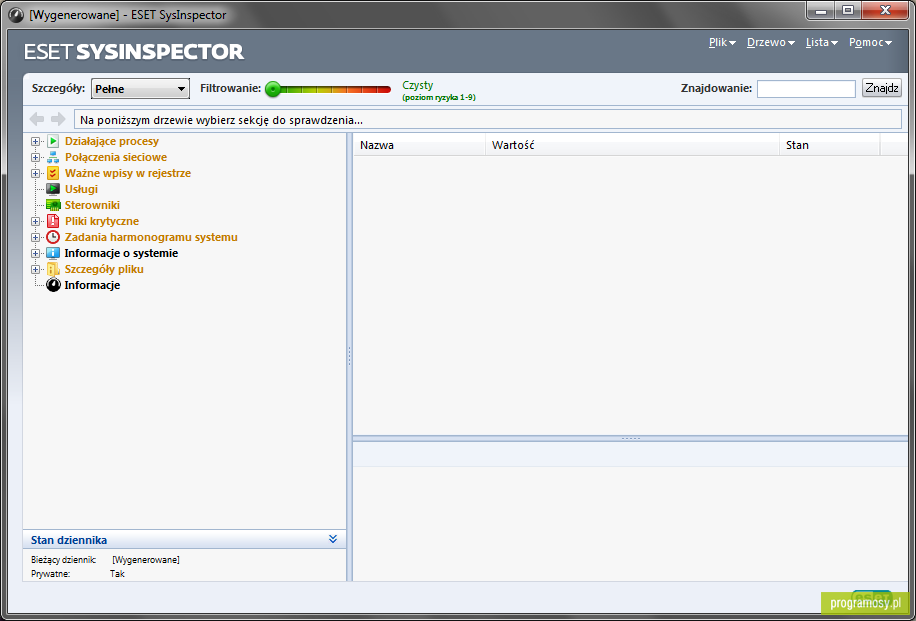Screen dimensions: 916x621
Task: Click the Ważne wpisy w rejestrze icon
Action: pyautogui.click(x=53, y=173)
